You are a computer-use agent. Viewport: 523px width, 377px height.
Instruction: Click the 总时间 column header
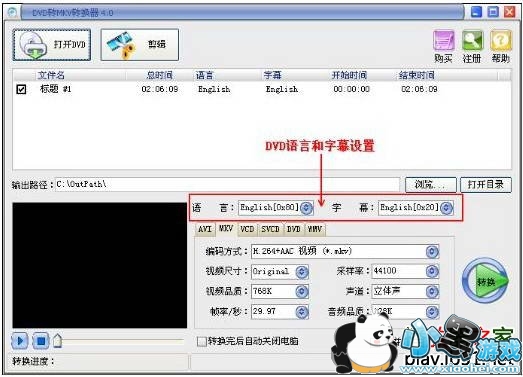tap(159, 75)
